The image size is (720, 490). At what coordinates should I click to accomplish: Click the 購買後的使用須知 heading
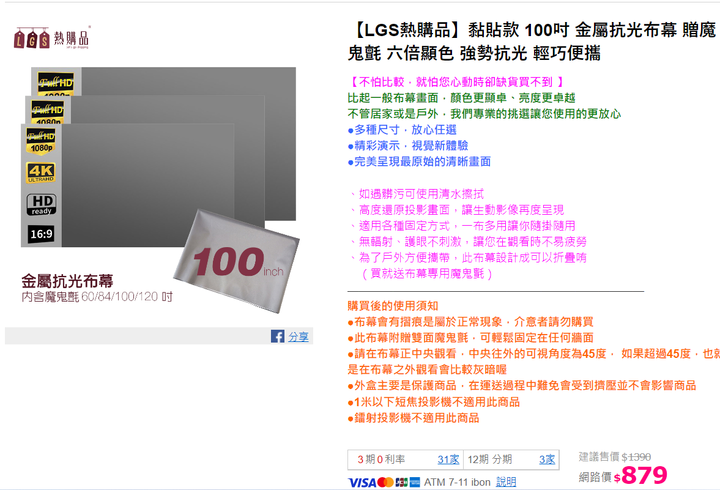pos(393,306)
